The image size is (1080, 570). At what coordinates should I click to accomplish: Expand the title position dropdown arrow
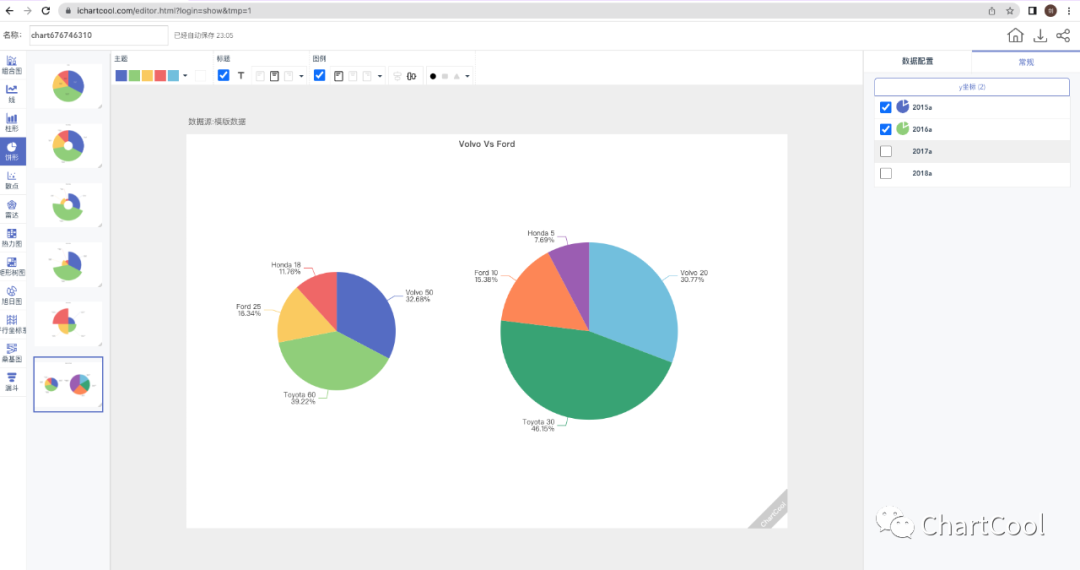click(x=301, y=76)
